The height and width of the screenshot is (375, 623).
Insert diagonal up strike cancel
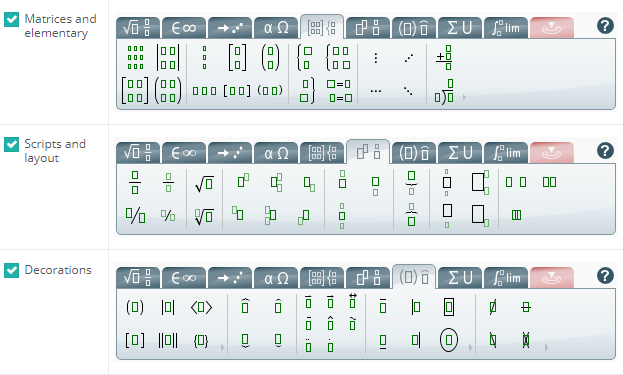pos(493,307)
